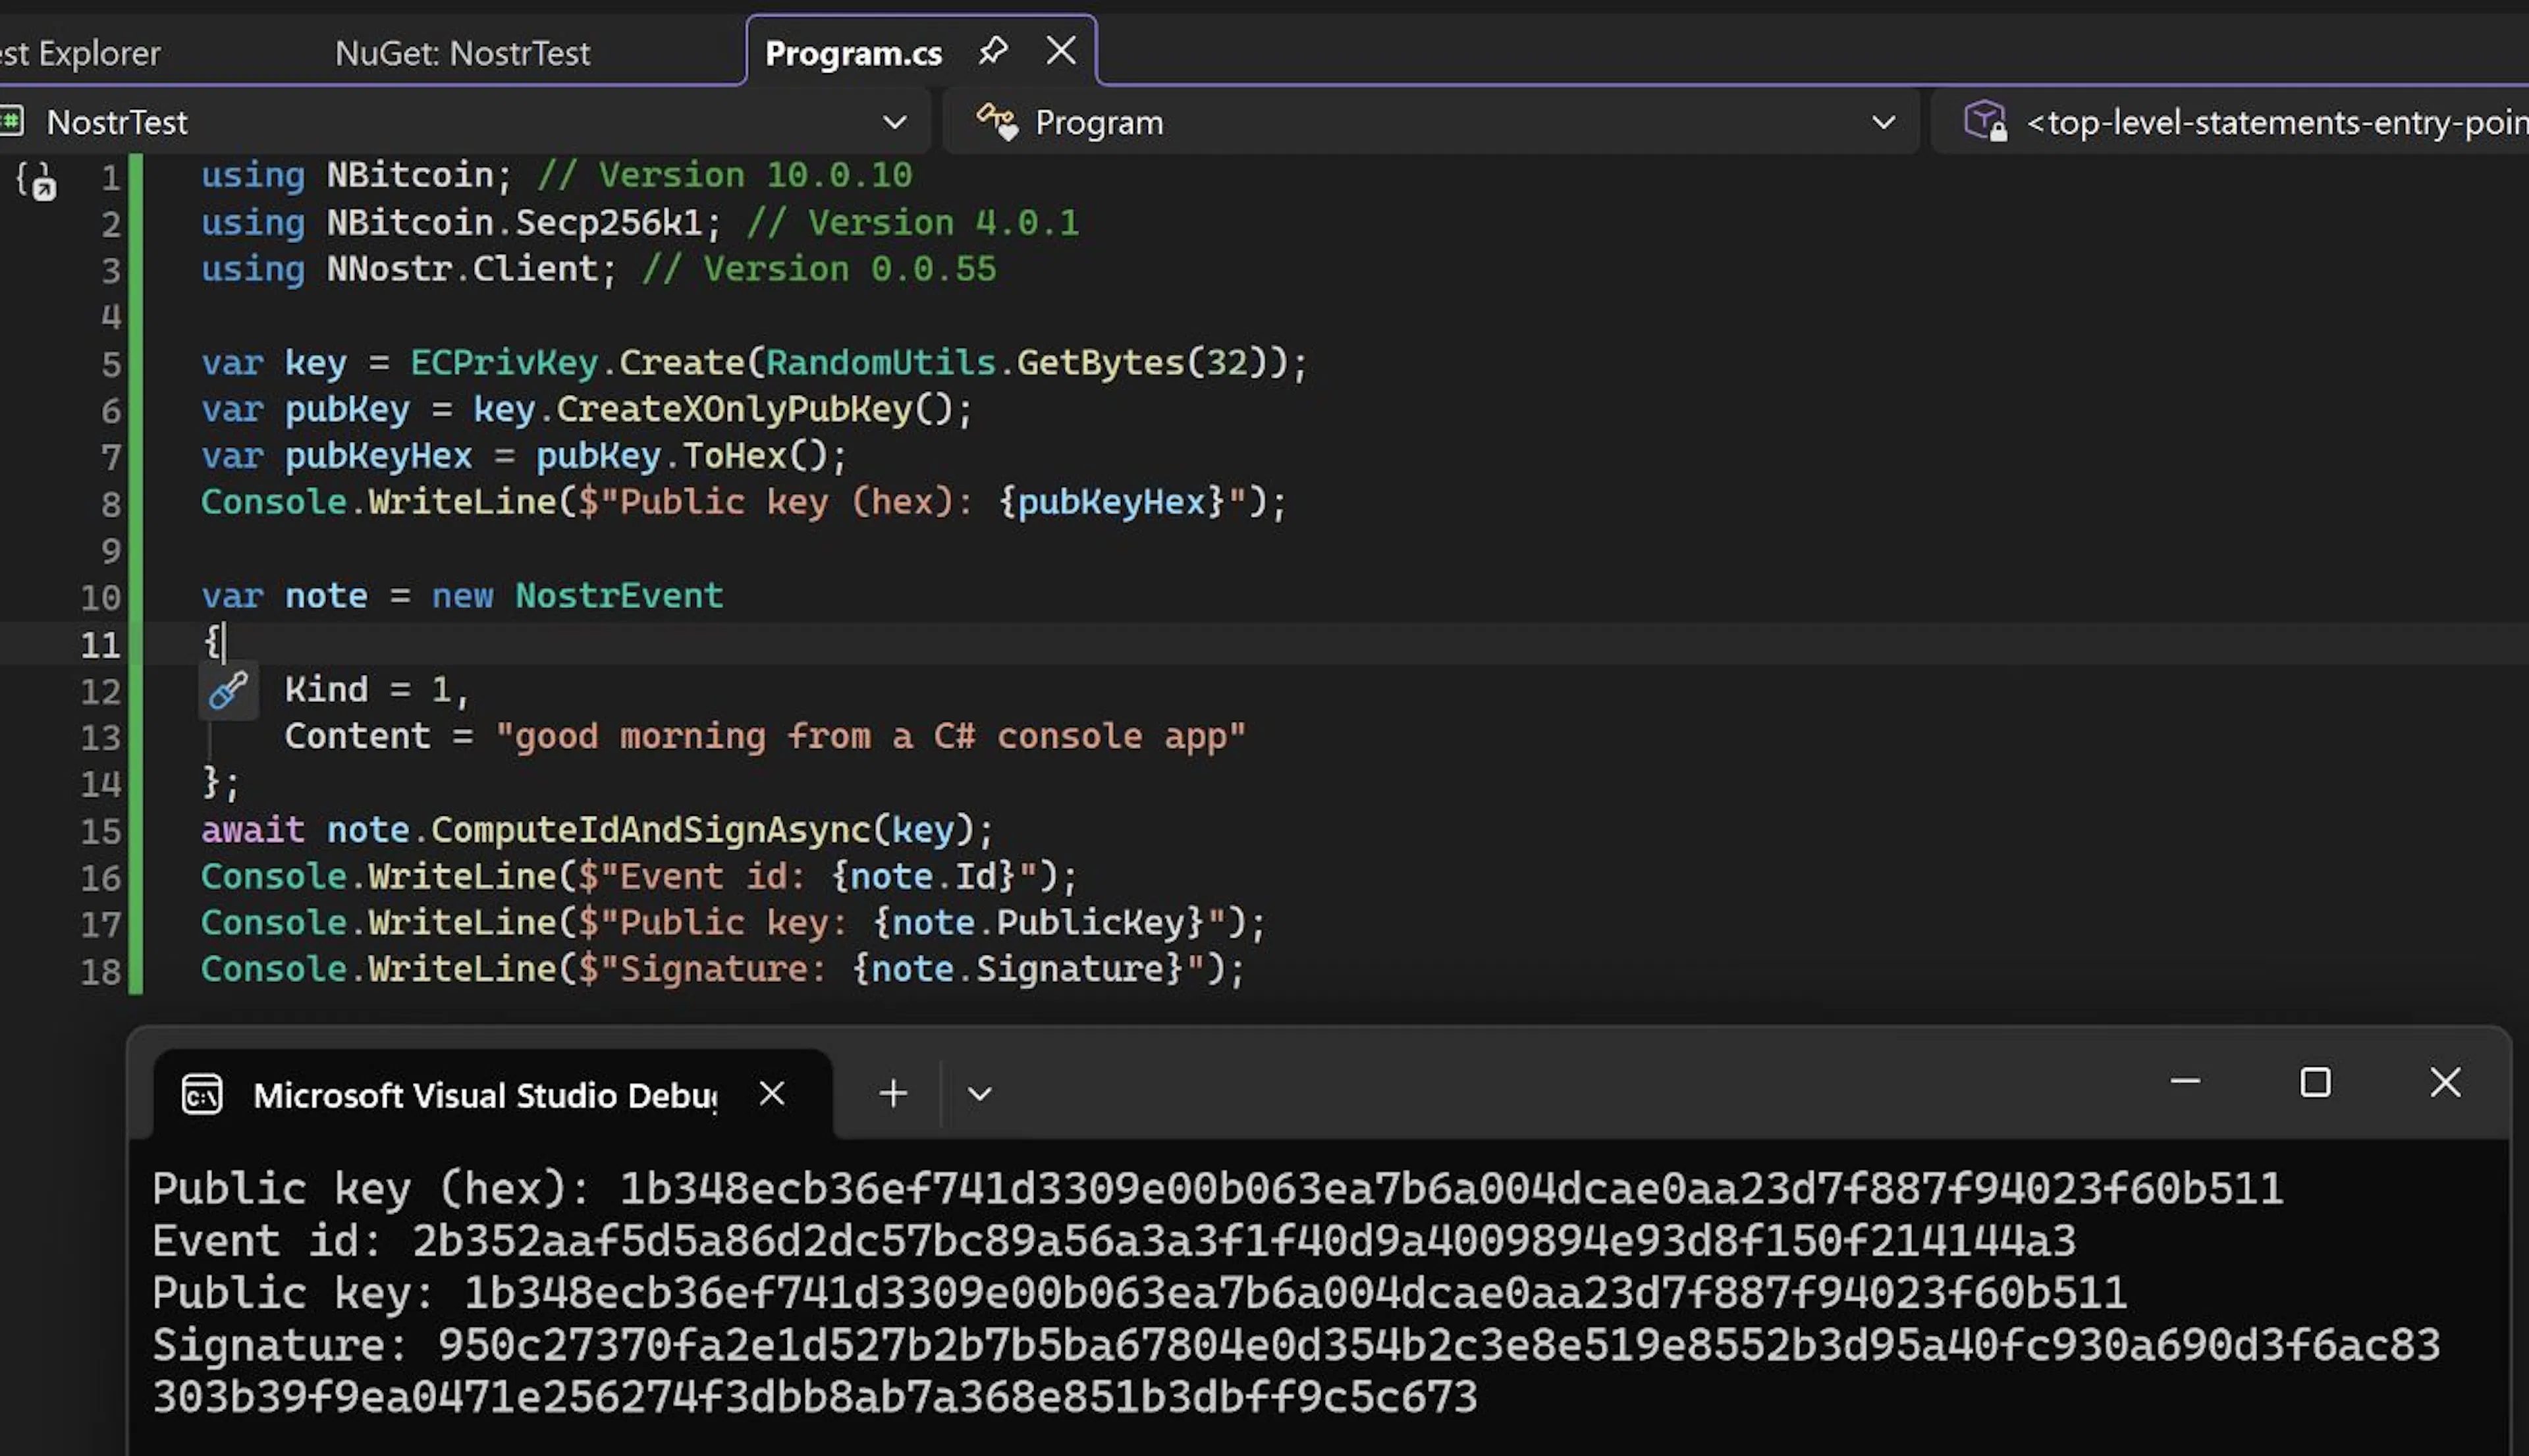Click the "Public key:" console output line
Viewport: 2529px width, 1456px height.
[x=1140, y=1293]
